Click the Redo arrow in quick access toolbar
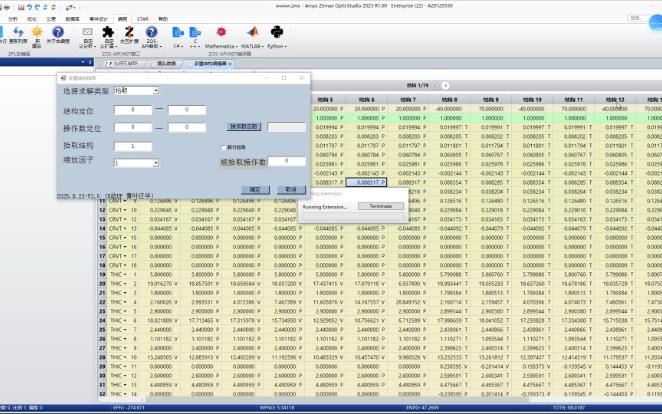The width and height of the screenshot is (662, 414). coord(37,7)
